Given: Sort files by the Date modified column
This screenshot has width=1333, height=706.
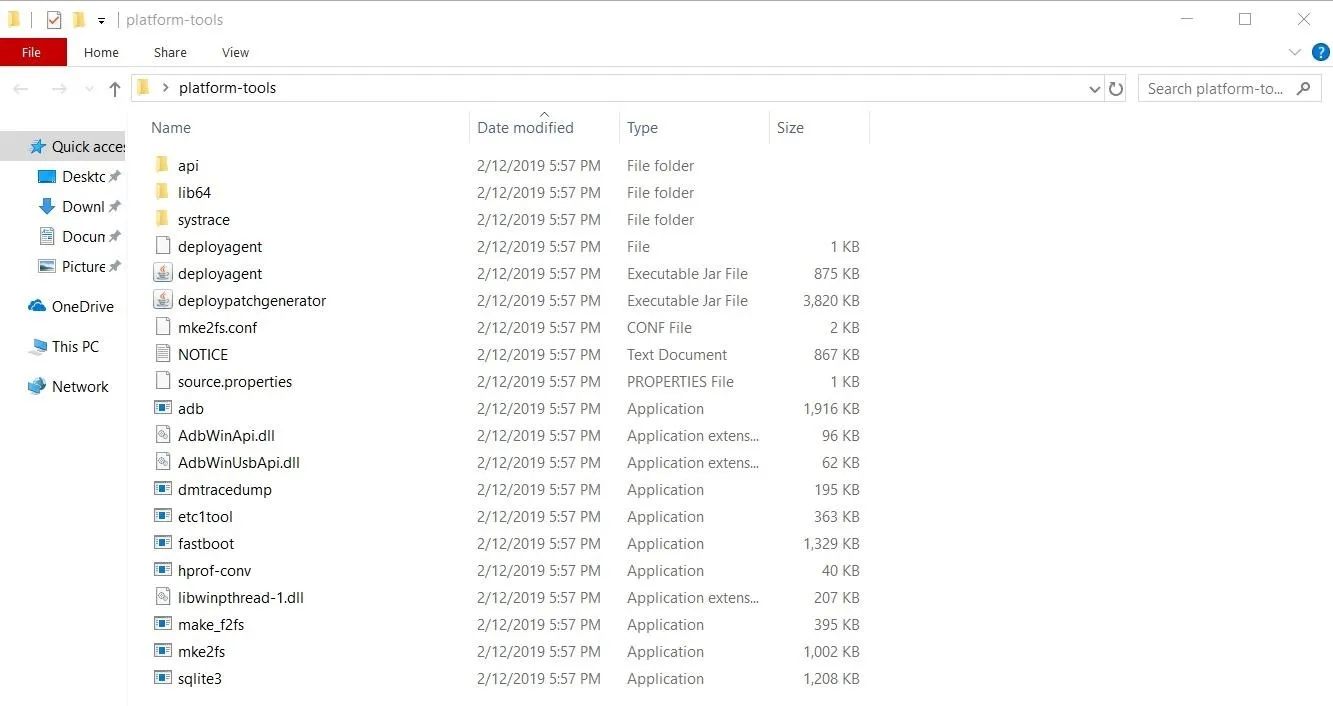Looking at the screenshot, I should click(x=526, y=128).
